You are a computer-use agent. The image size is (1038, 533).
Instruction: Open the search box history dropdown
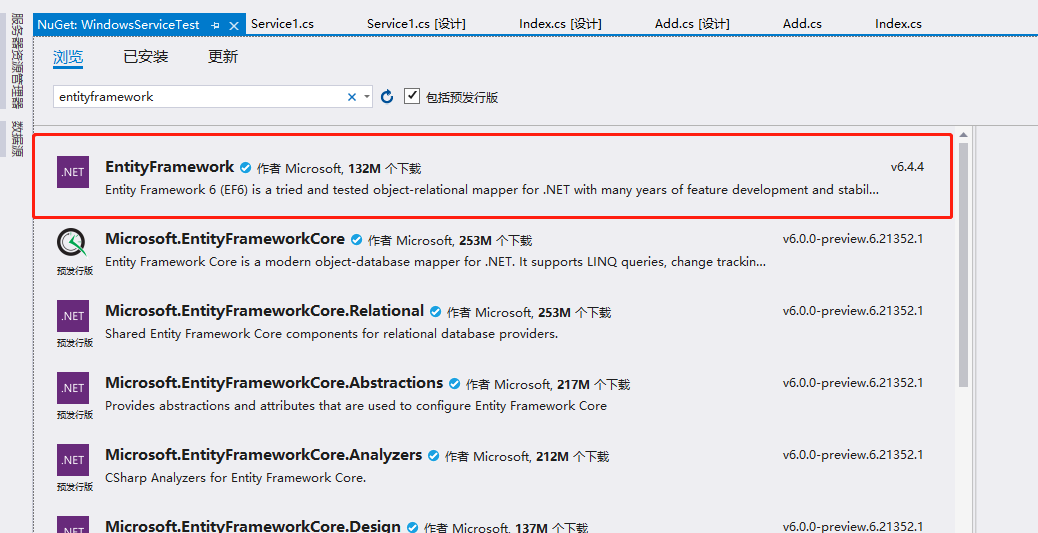click(x=367, y=97)
